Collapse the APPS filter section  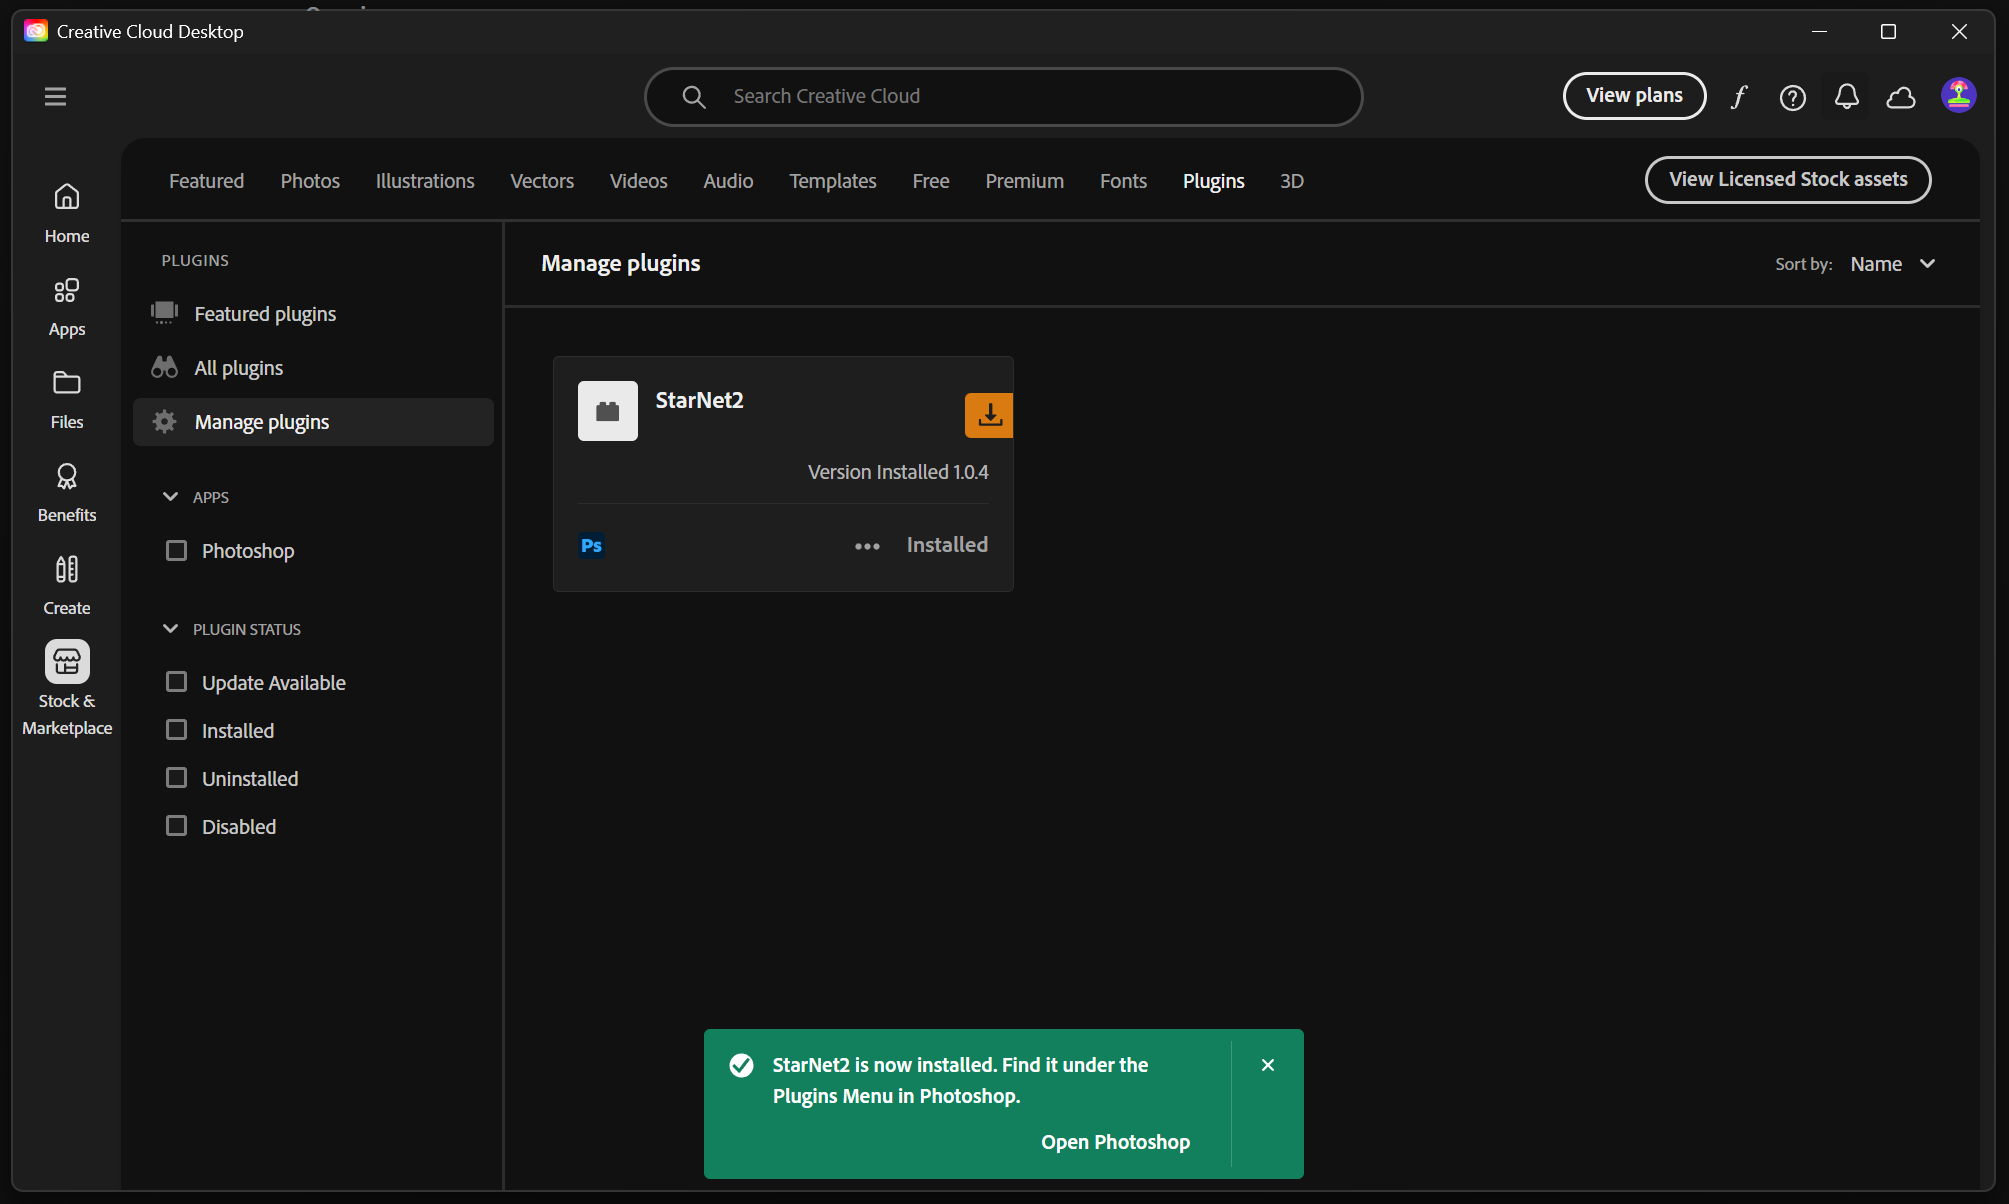pyautogui.click(x=171, y=497)
